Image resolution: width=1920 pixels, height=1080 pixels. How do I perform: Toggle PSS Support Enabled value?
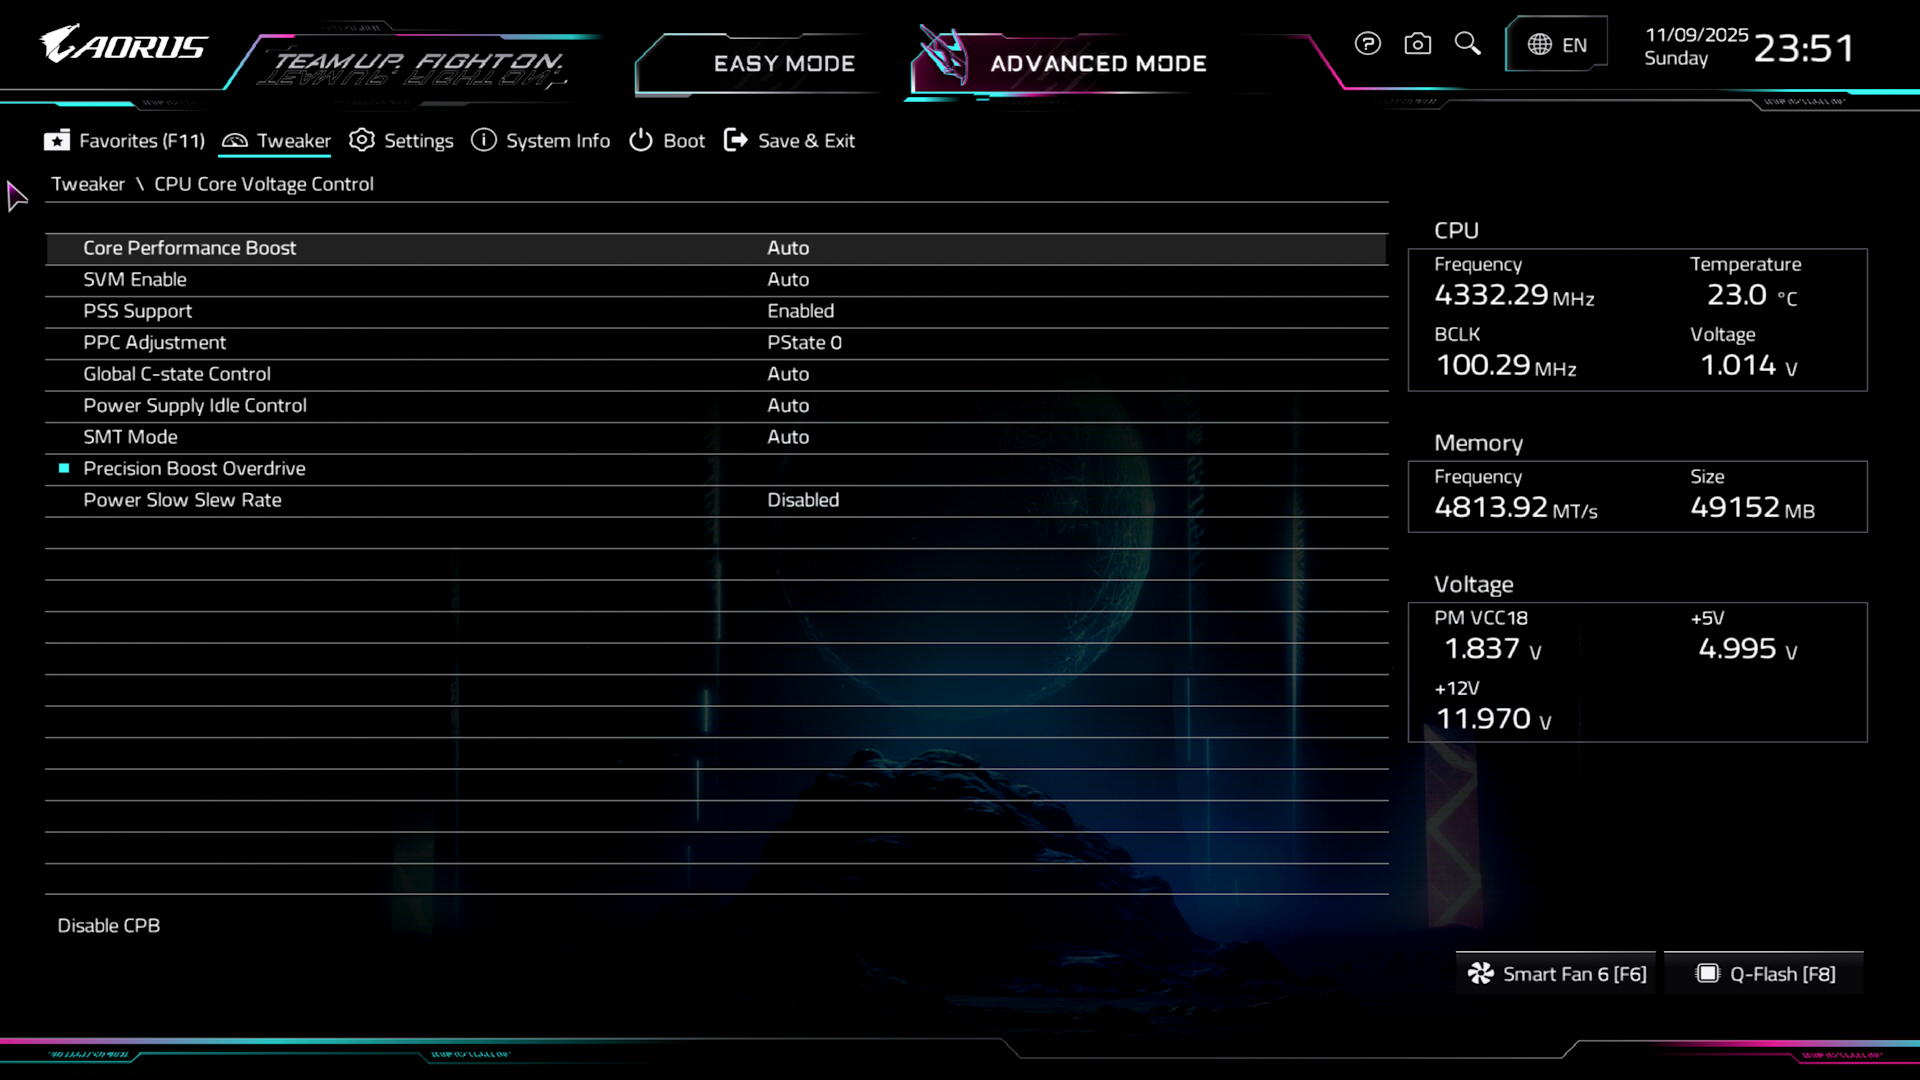pos(800,311)
